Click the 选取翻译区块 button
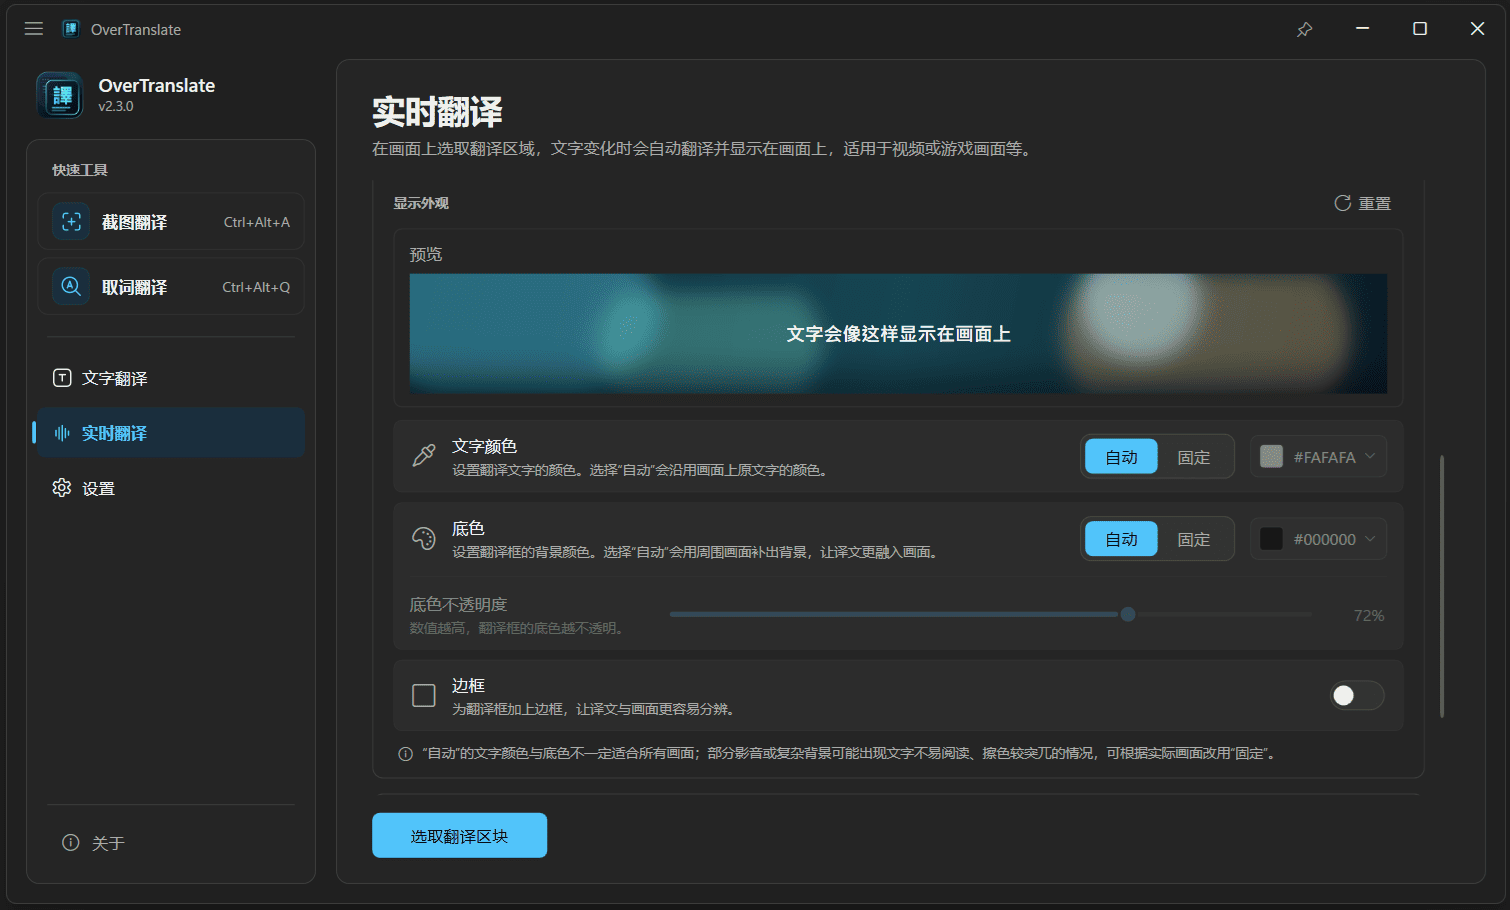The width and height of the screenshot is (1510, 910). (x=459, y=835)
